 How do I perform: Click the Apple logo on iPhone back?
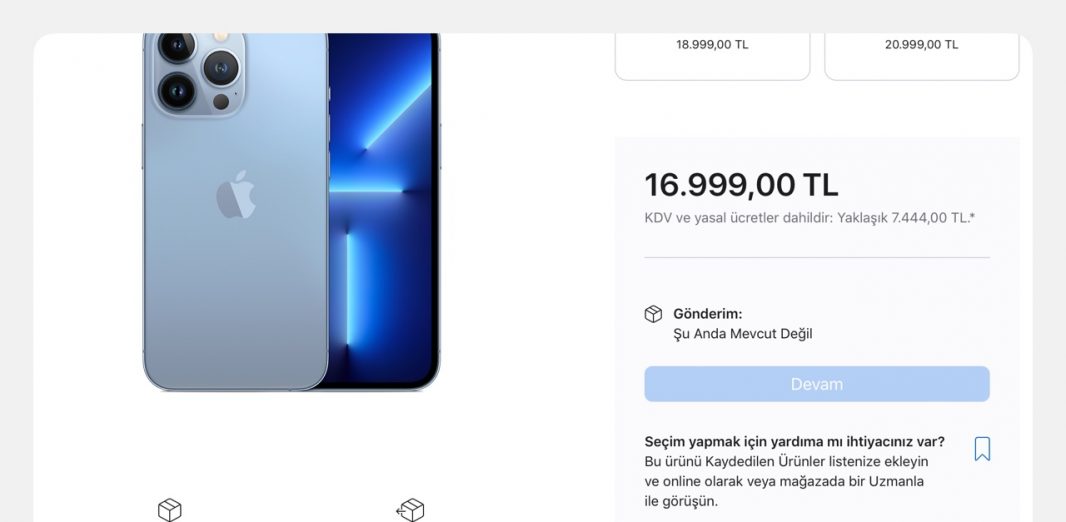236,195
